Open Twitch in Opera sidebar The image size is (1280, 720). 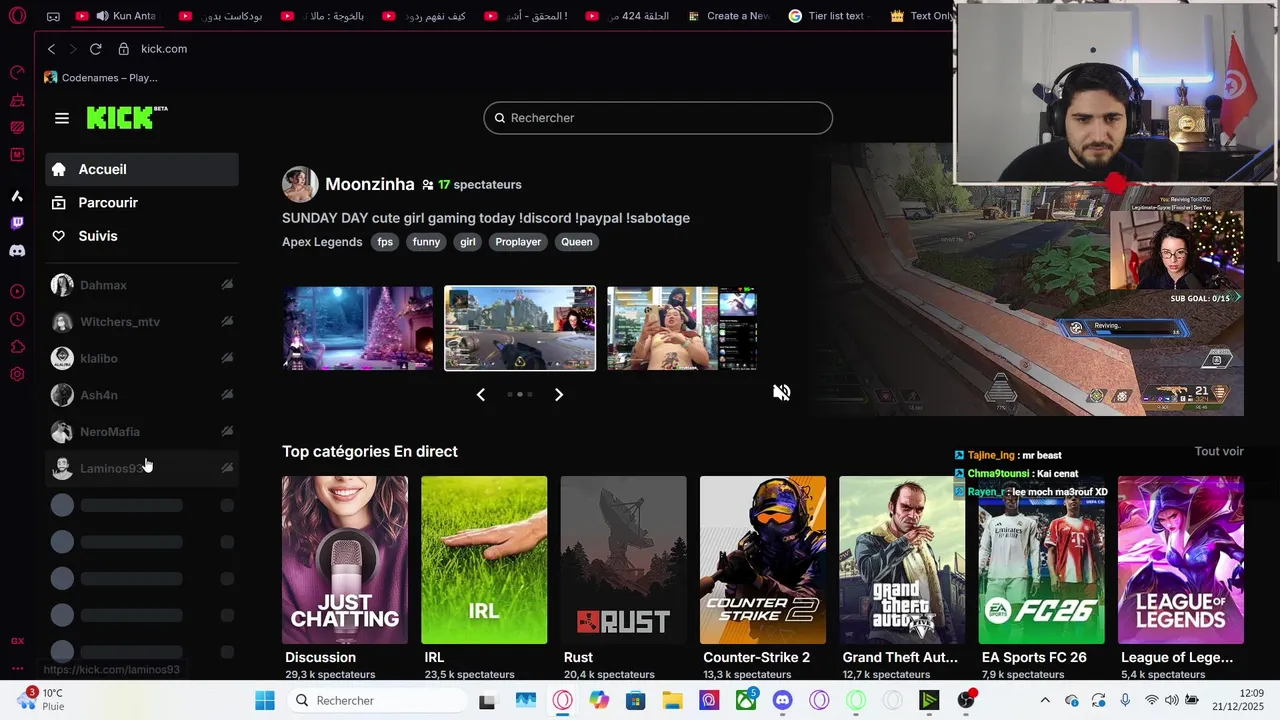pos(17,224)
